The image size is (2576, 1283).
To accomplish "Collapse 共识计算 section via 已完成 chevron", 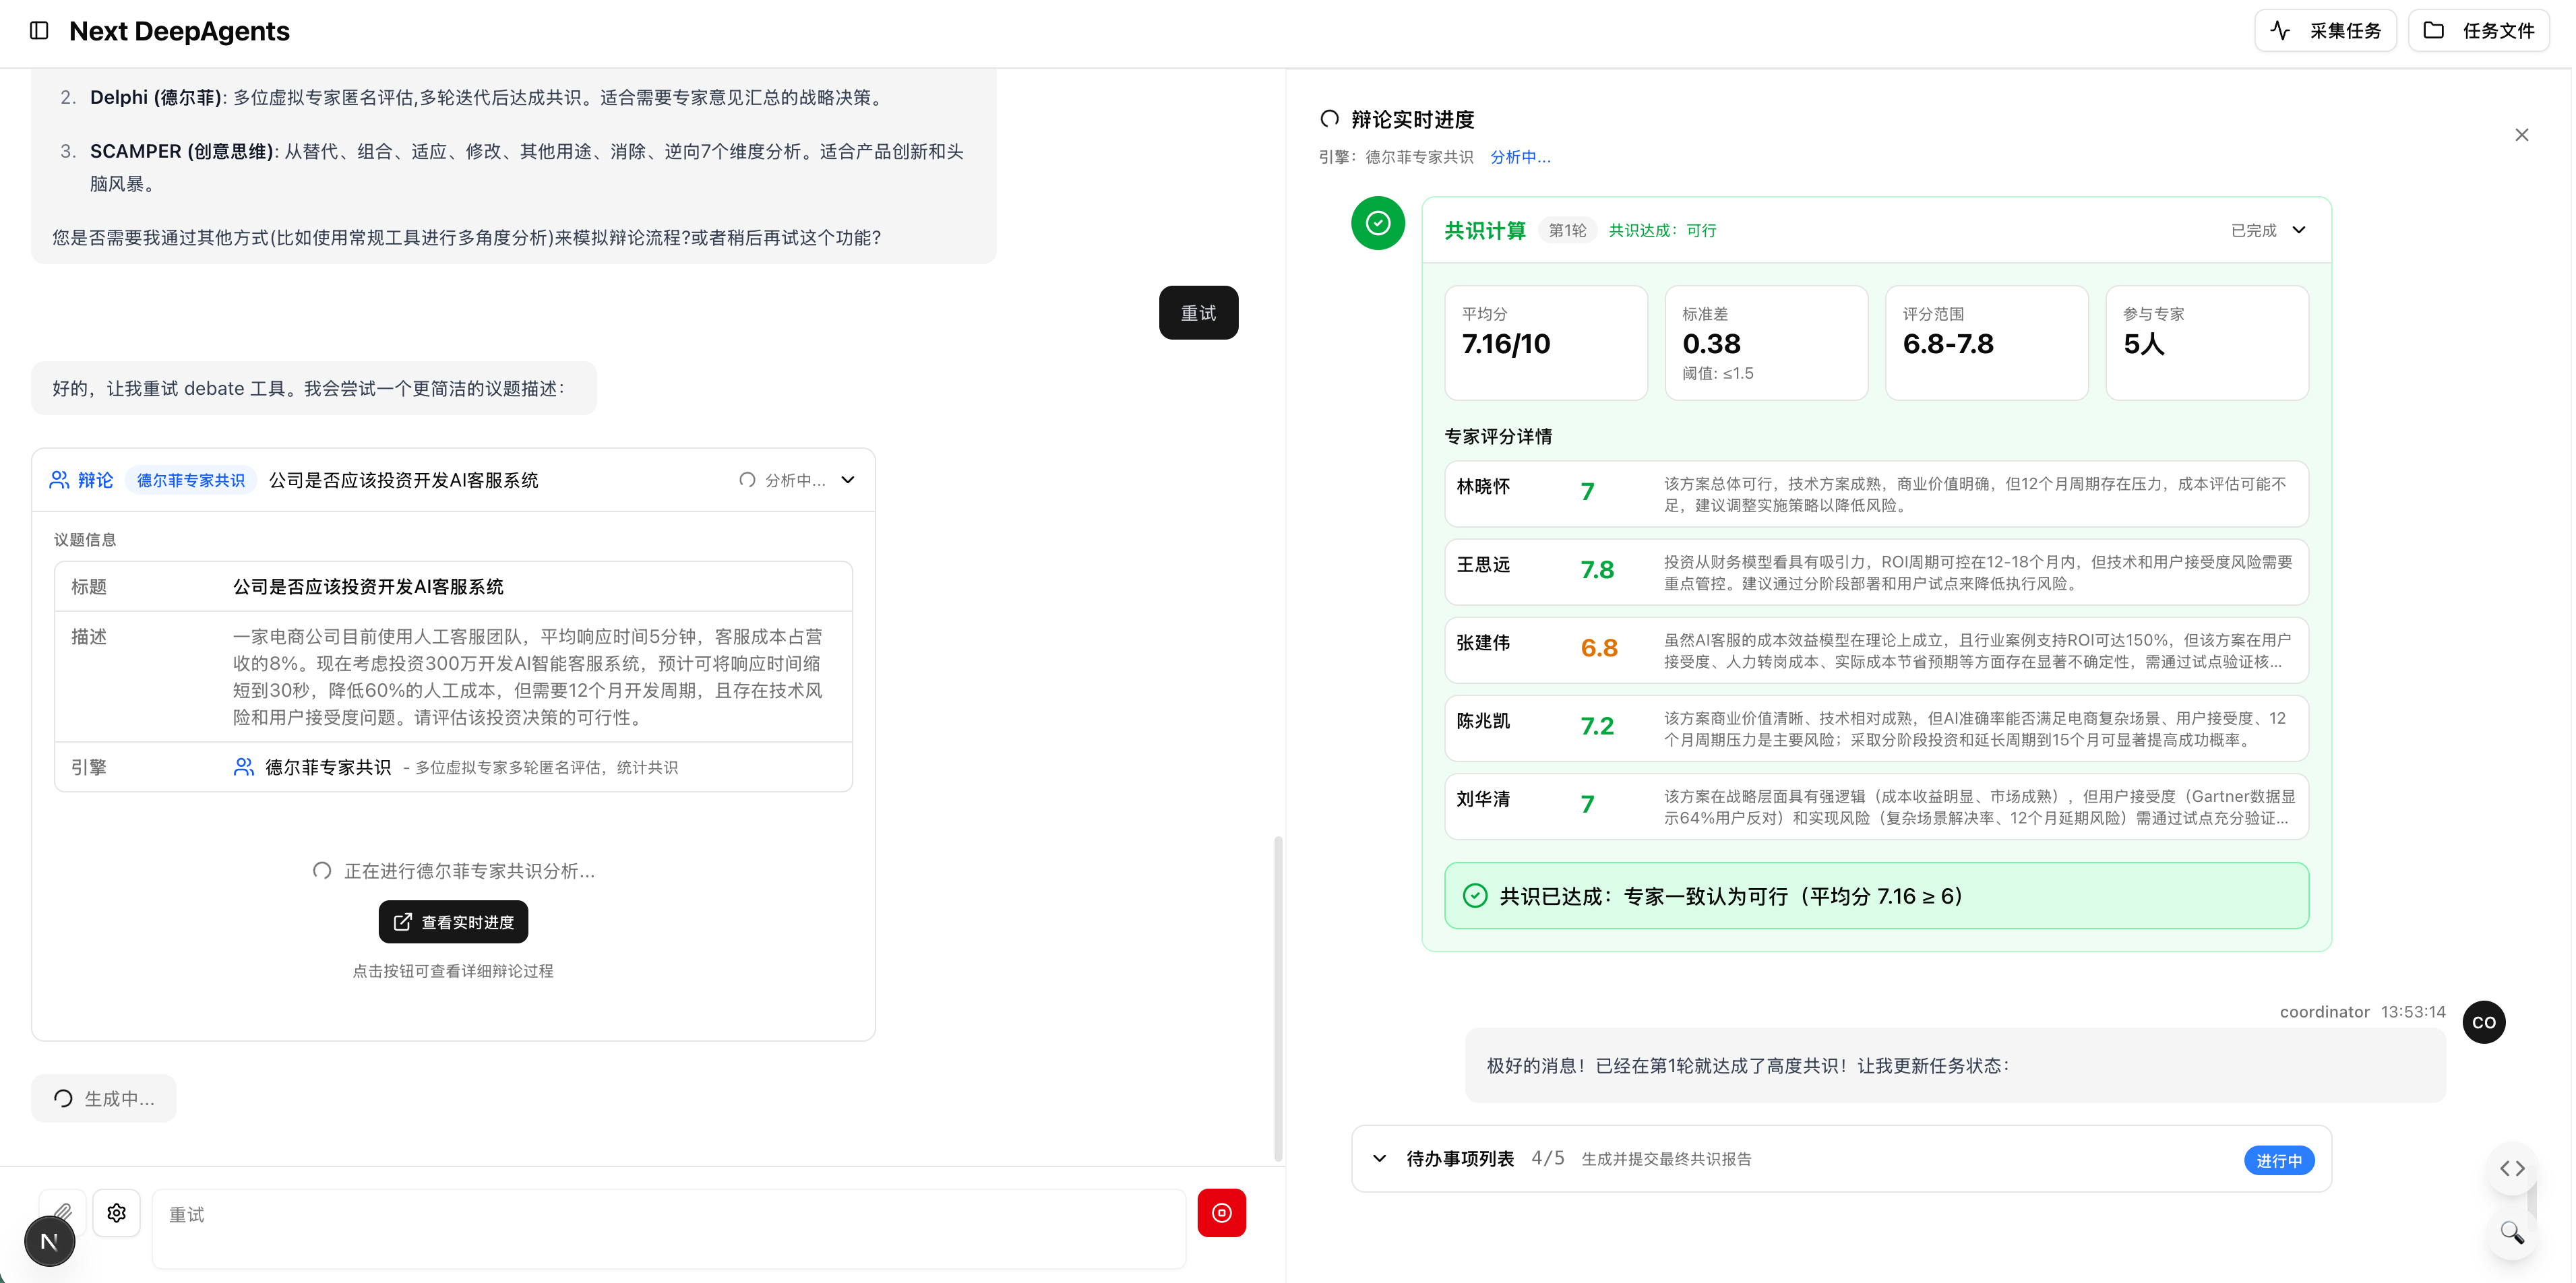I will pos(2299,230).
